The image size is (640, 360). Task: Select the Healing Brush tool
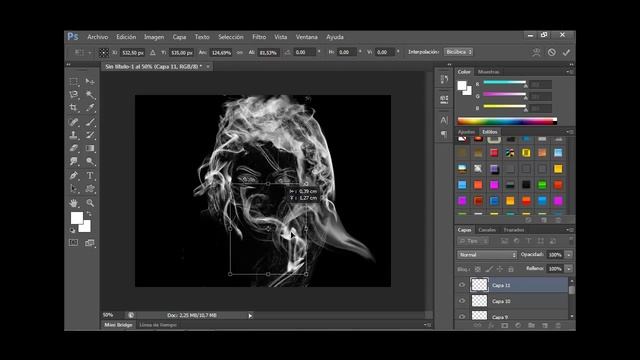pos(73,122)
